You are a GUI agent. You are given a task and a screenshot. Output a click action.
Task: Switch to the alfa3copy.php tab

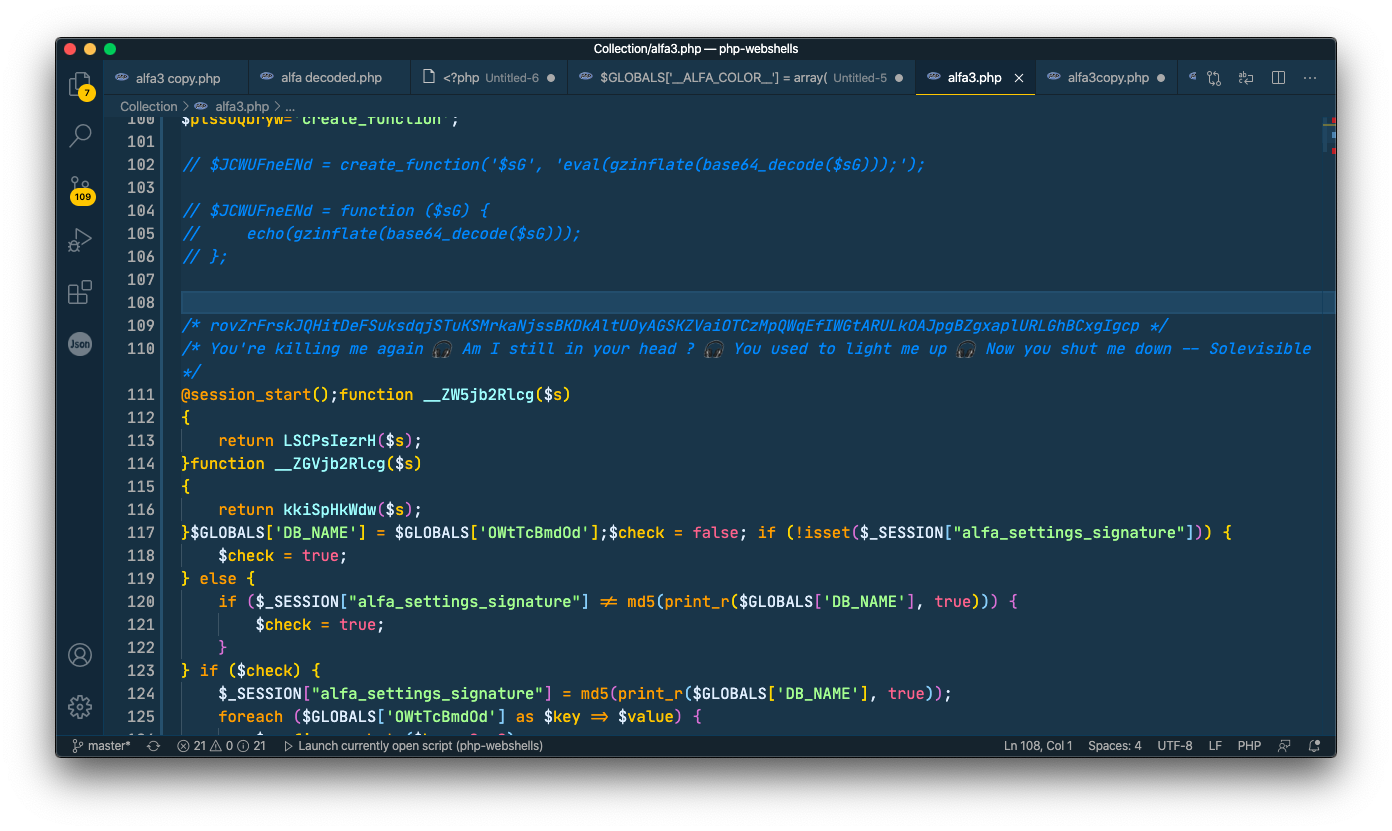[x=1107, y=78]
